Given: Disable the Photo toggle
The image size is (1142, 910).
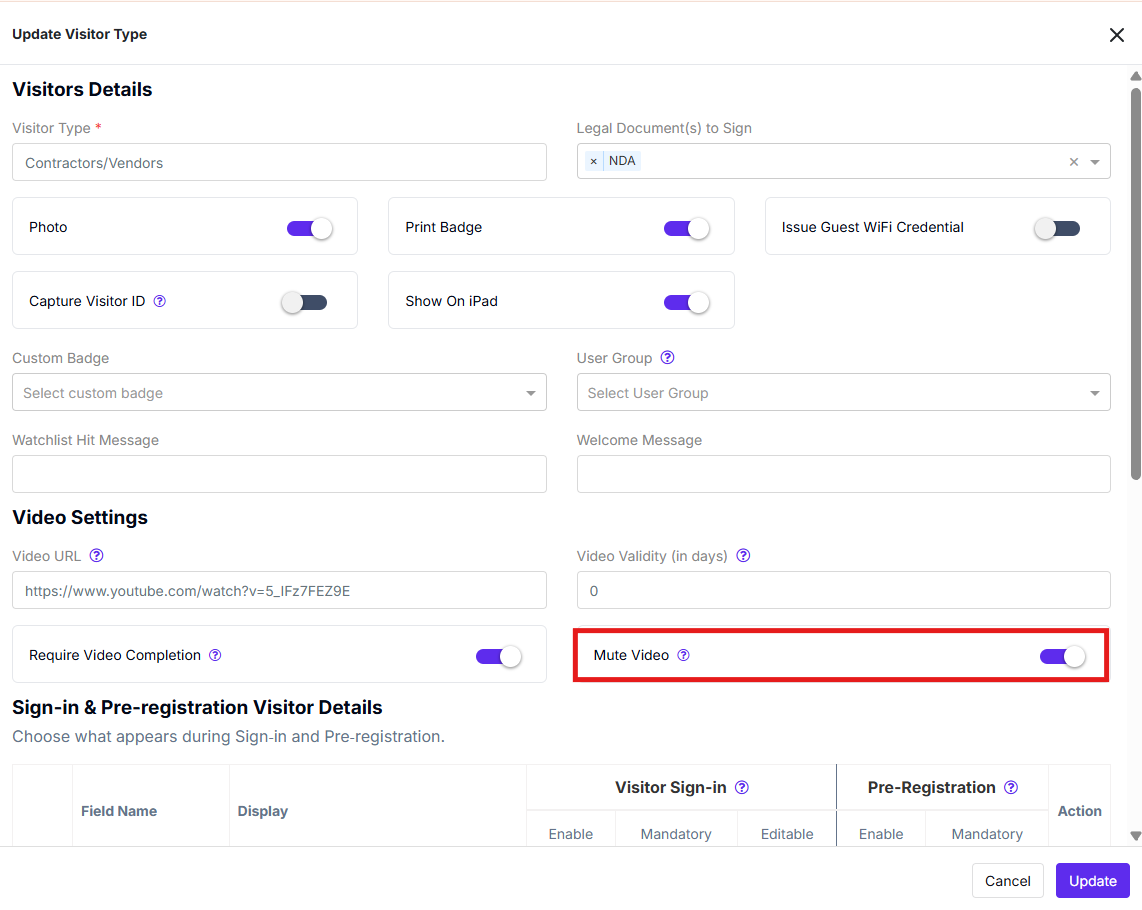Looking at the screenshot, I should [310, 228].
